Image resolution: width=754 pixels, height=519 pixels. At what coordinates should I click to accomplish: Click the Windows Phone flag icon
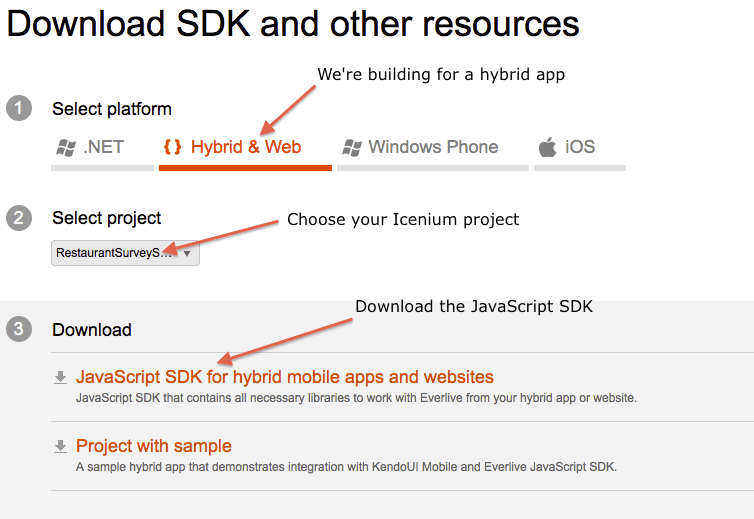(x=352, y=148)
